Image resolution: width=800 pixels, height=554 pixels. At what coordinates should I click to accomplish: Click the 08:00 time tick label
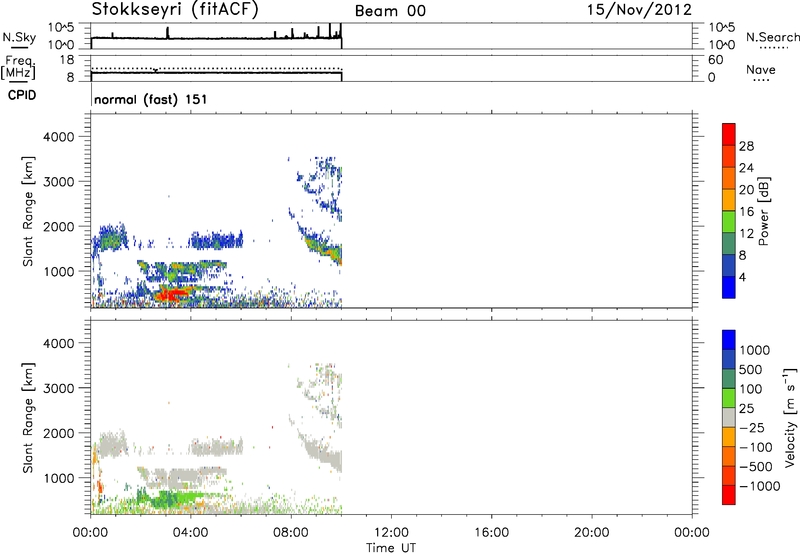pyautogui.click(x=291, y=533)
